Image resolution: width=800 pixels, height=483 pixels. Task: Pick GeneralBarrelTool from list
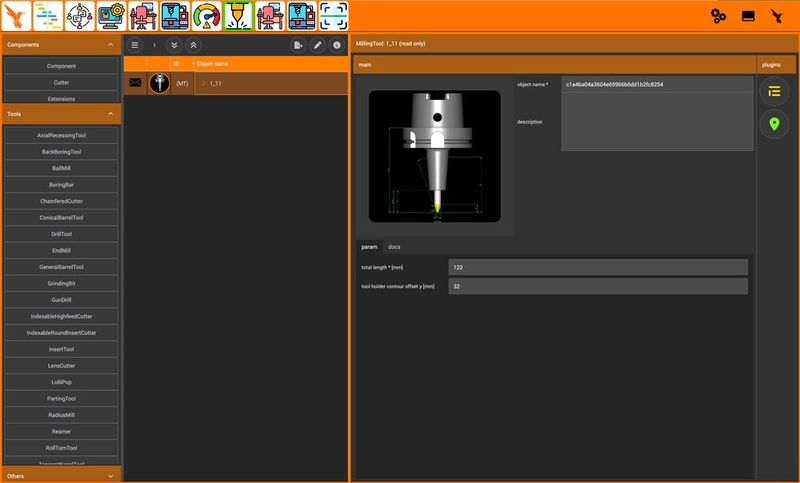[x=61, y=267]
